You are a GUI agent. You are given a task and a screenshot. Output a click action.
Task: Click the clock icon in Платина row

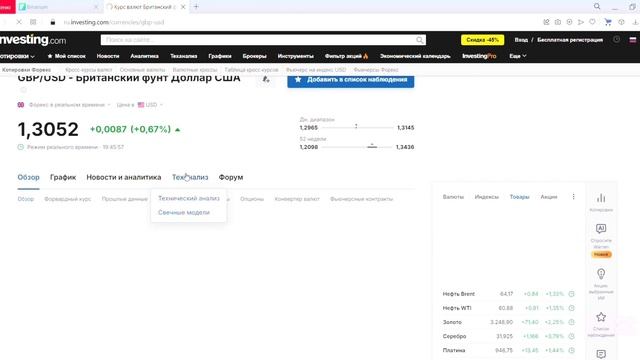coord(571,350)
